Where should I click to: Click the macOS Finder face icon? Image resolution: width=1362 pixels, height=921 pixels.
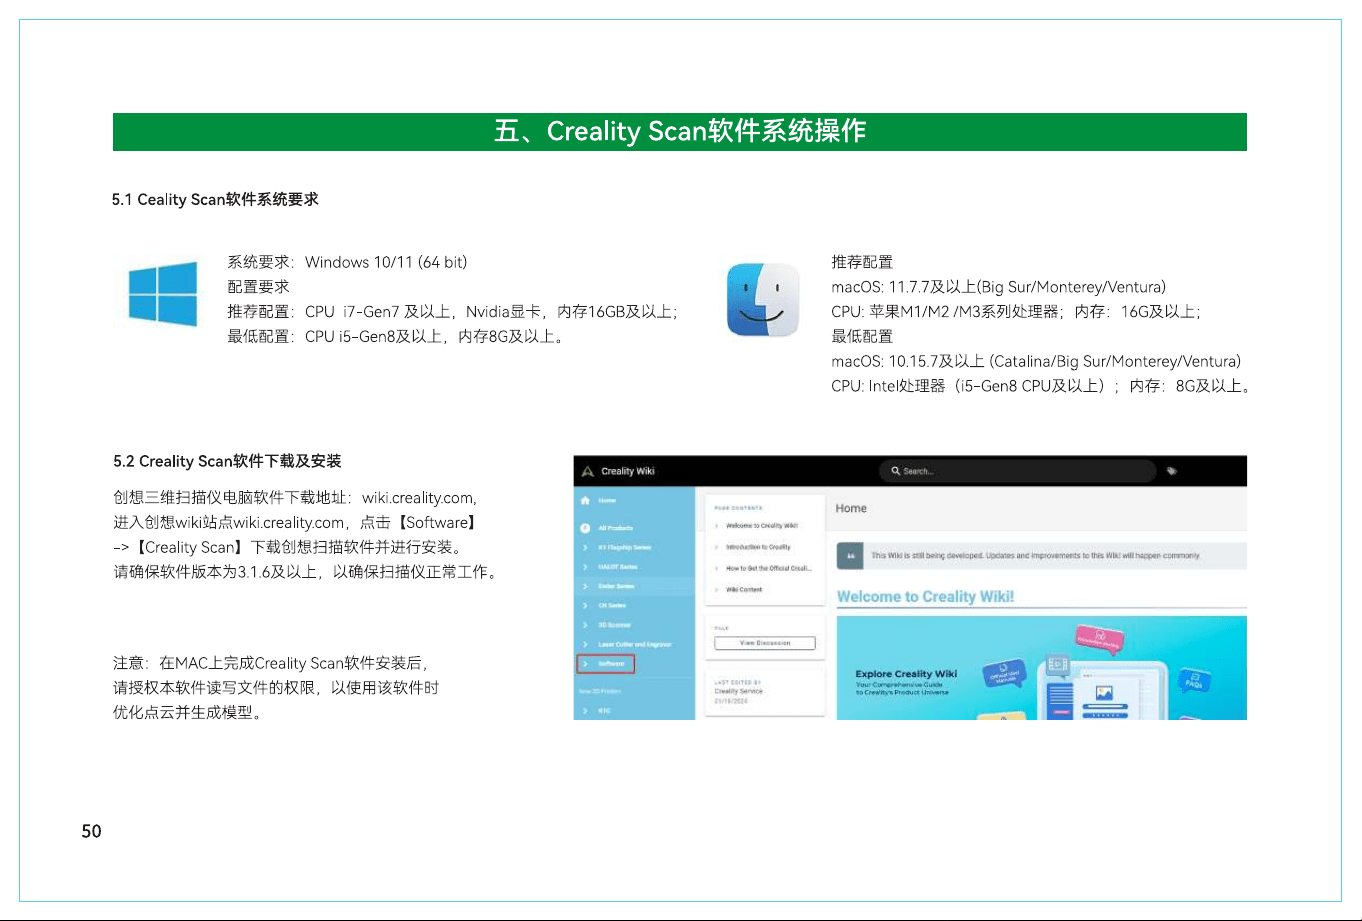tap(764, 300)
